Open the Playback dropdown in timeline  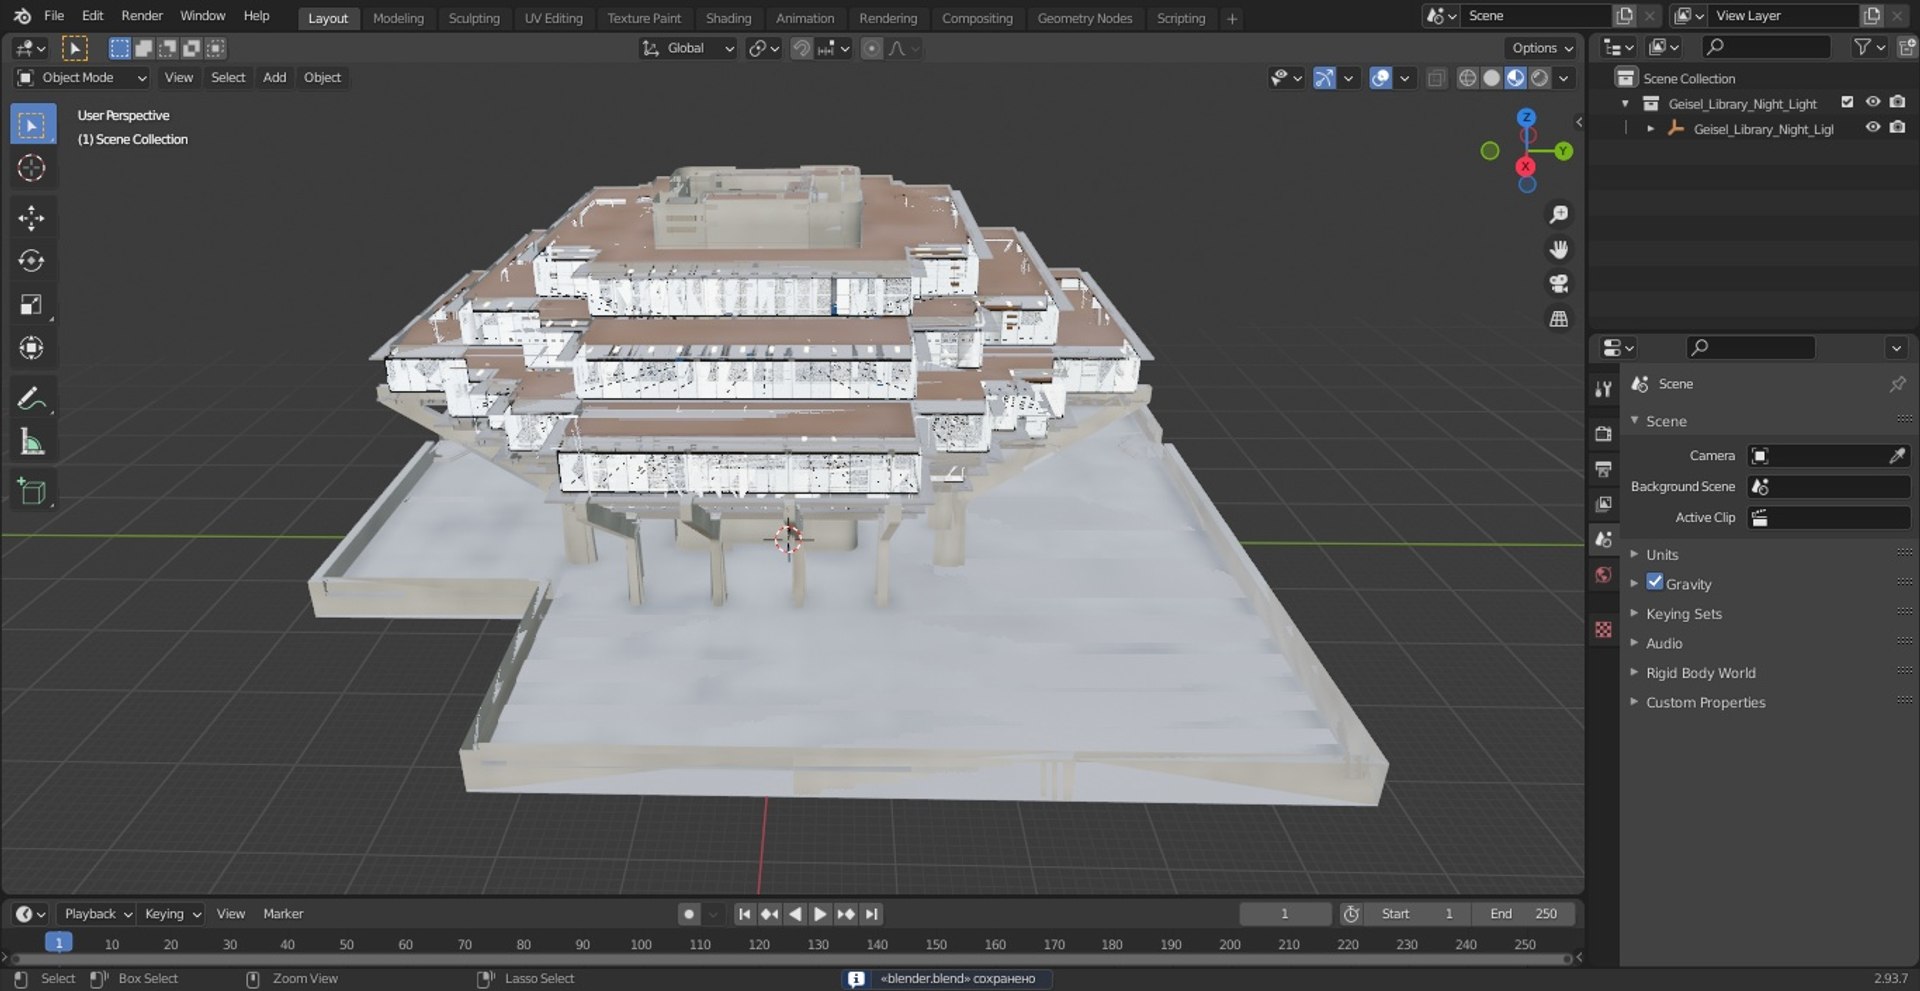click(x=97, y=914)
